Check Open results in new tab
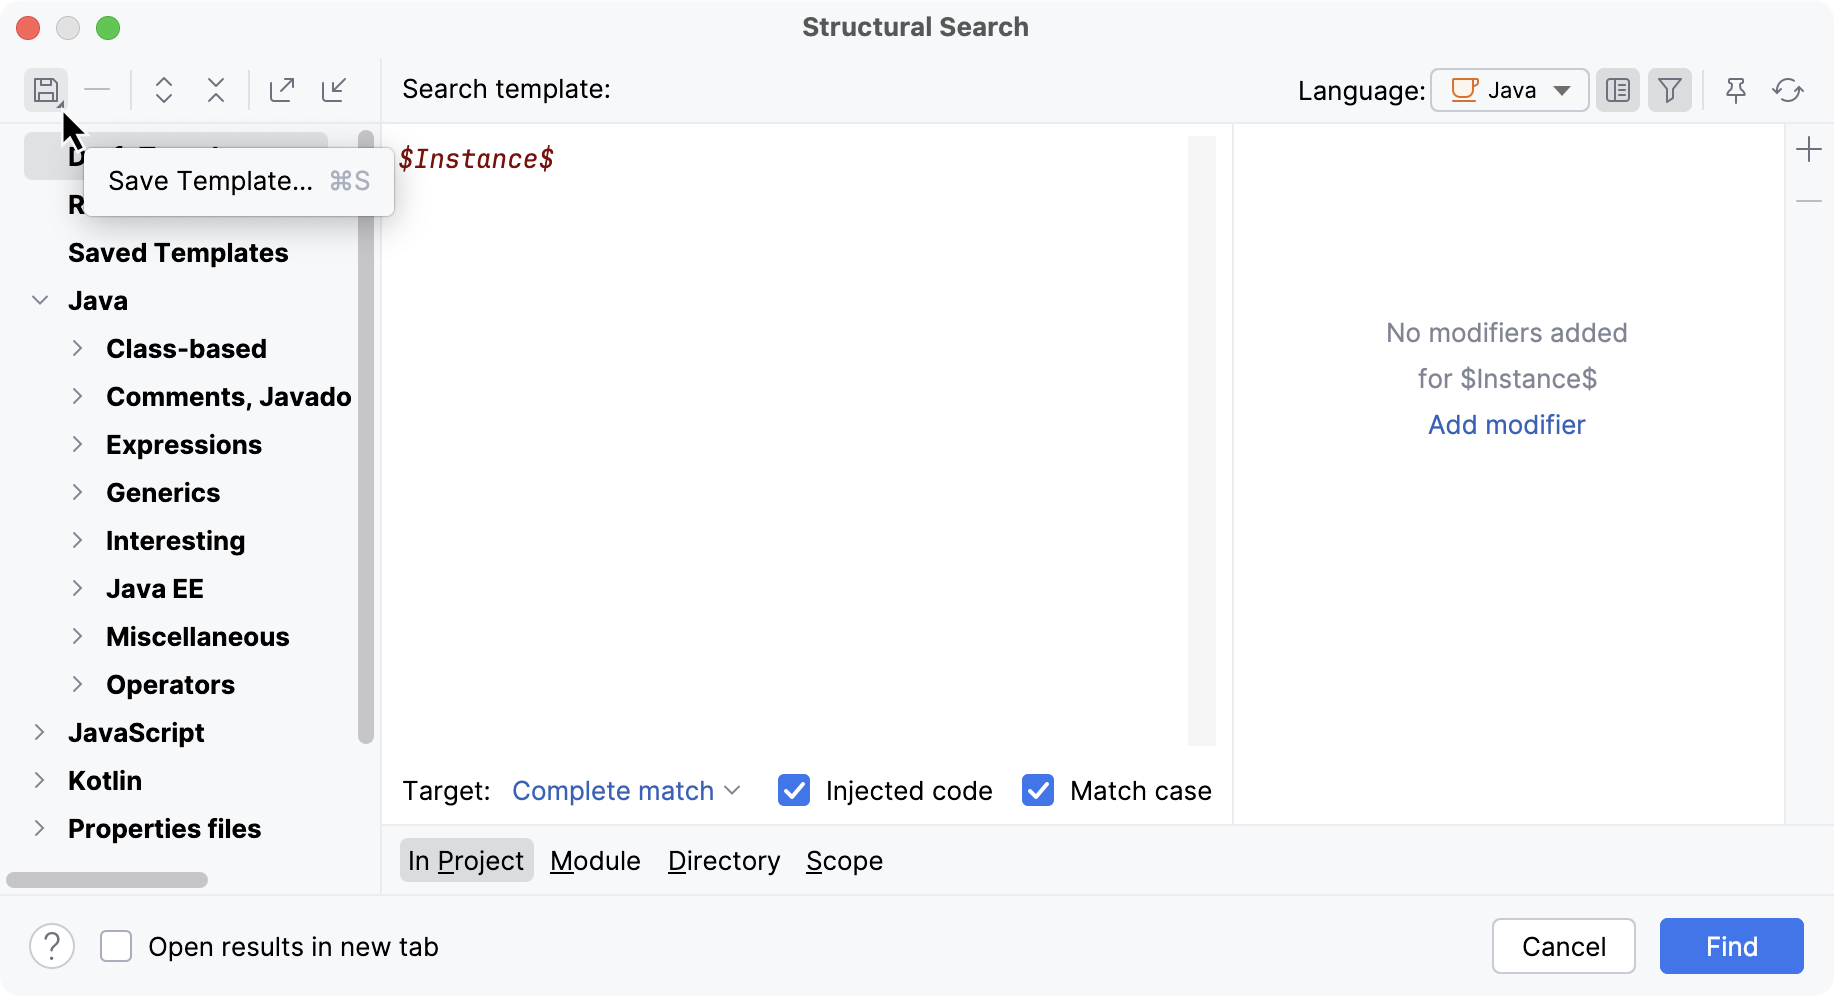This screenshot has height=996, width=1834. (117, 946)
